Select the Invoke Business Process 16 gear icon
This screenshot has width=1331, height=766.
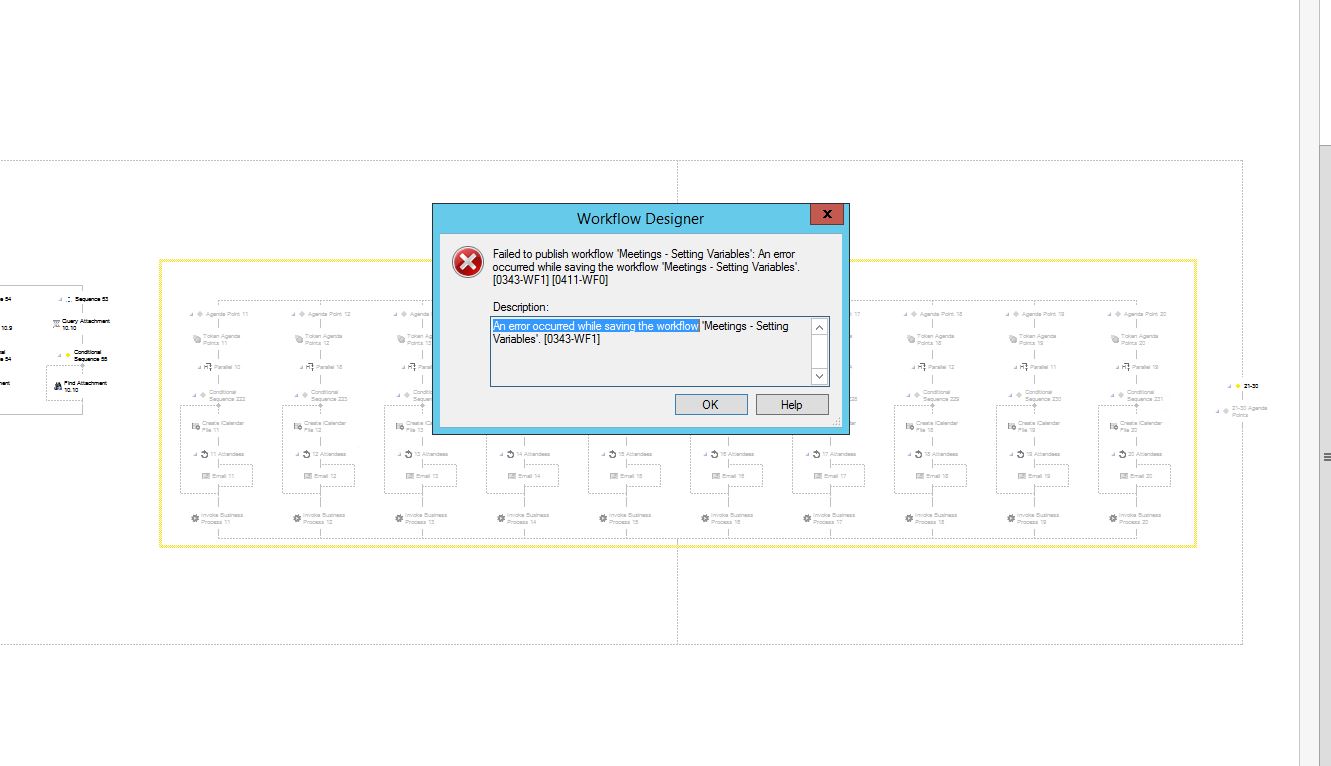(705, 518)
